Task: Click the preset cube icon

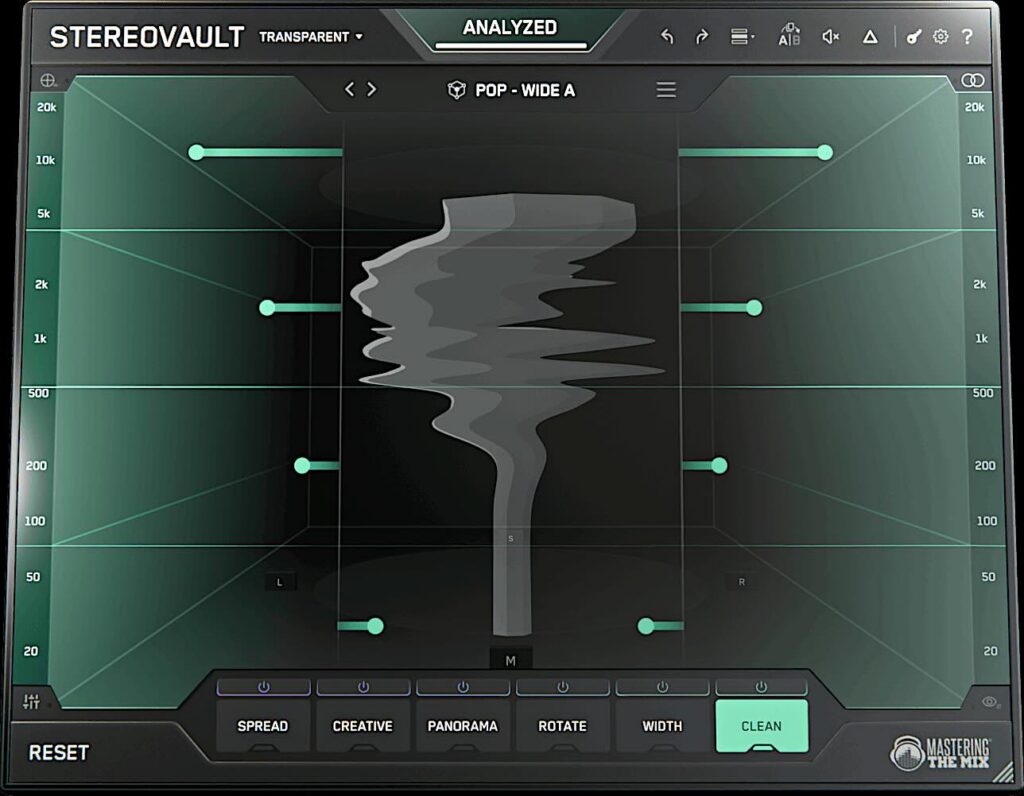Action: 456,89
